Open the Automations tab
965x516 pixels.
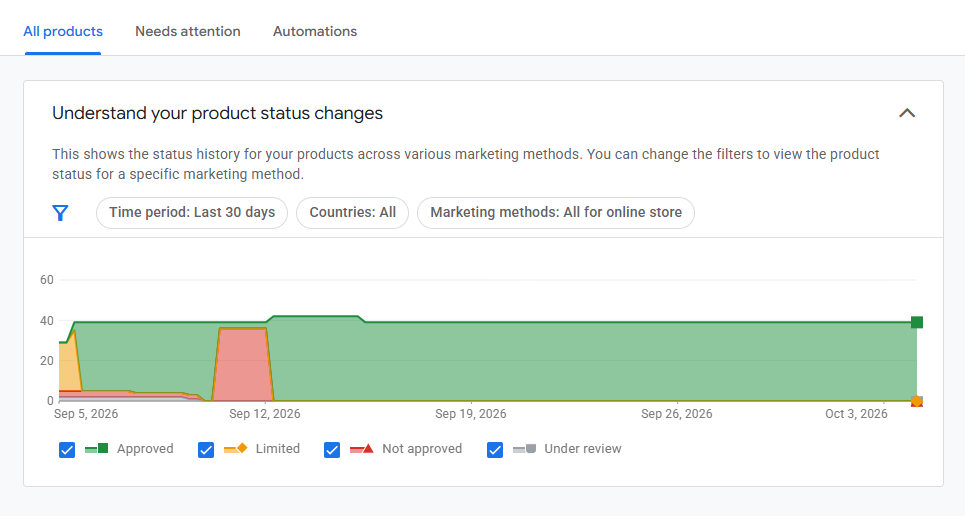tap(314, 31)
